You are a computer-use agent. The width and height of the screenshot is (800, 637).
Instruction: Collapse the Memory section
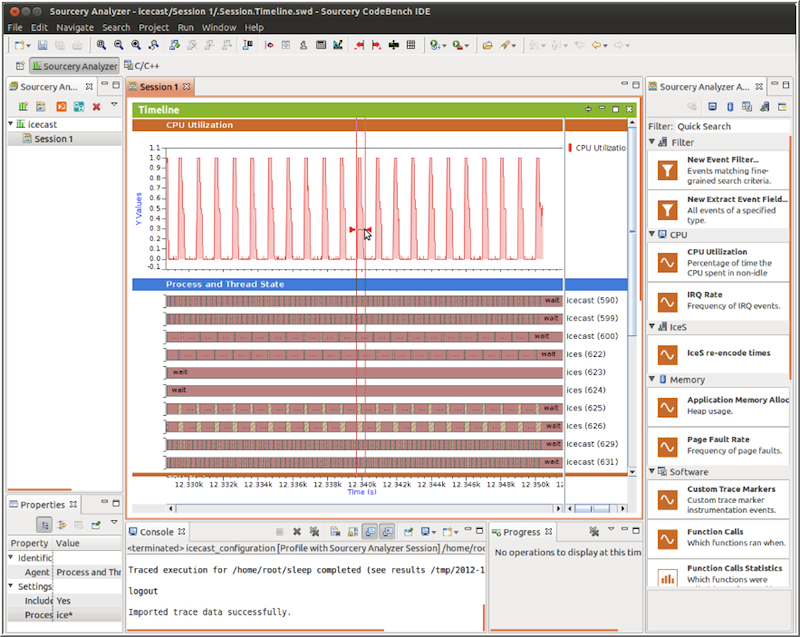tap(652, 379)
